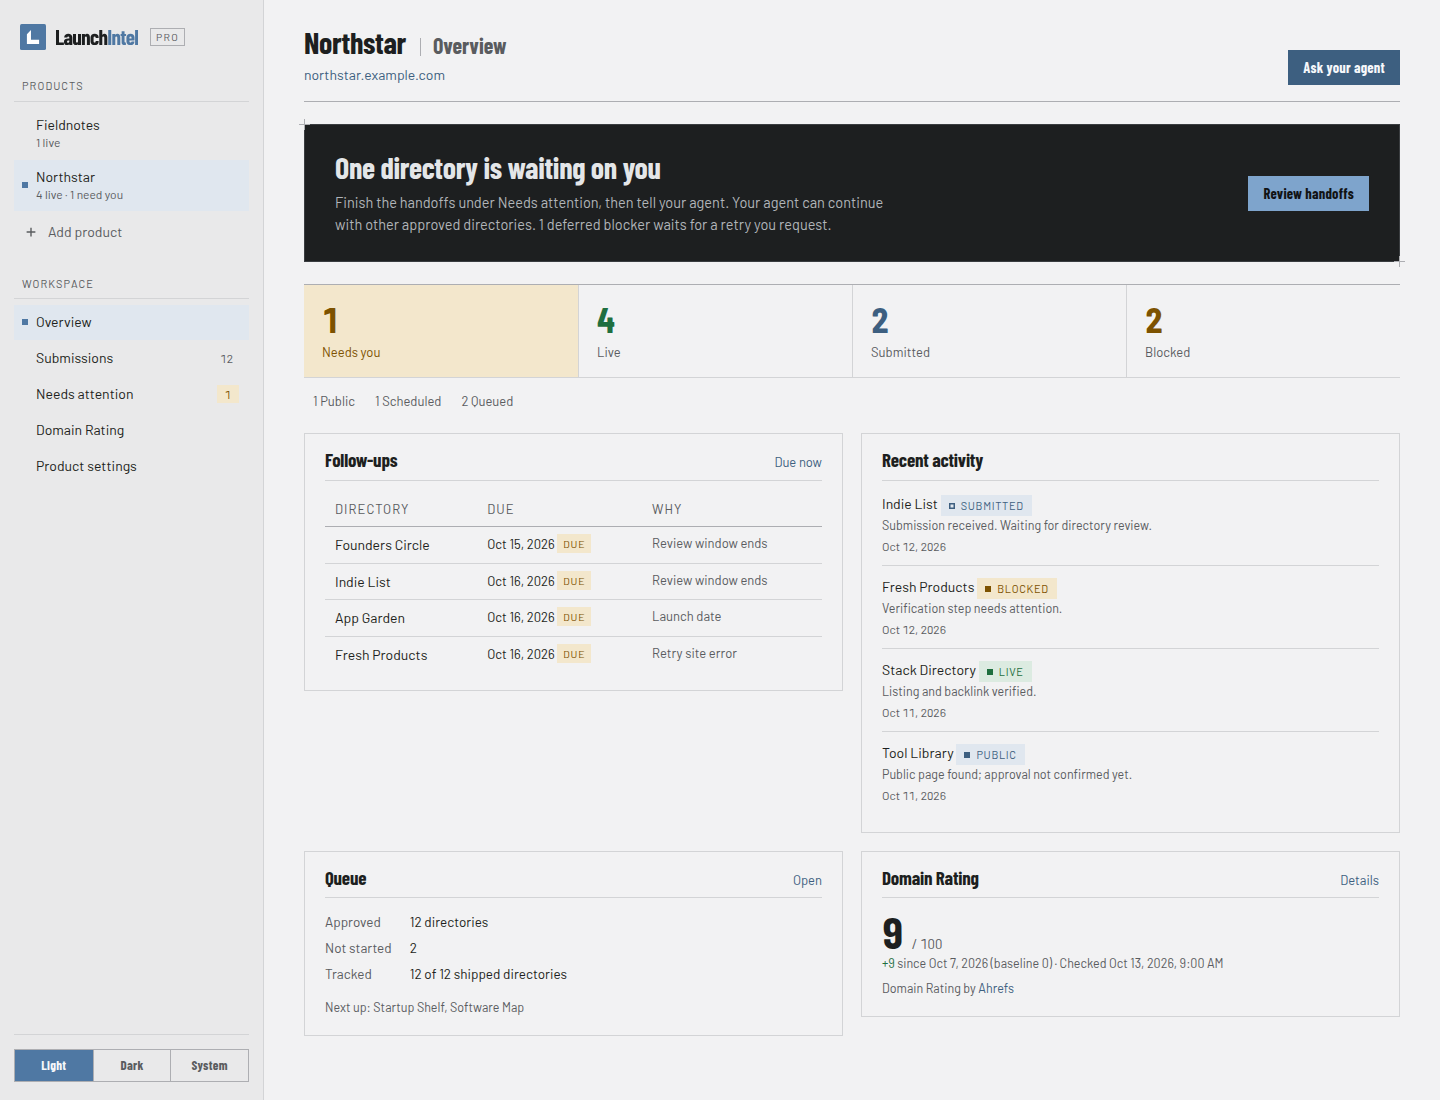Click the PRO badge next to the logo

167,37
